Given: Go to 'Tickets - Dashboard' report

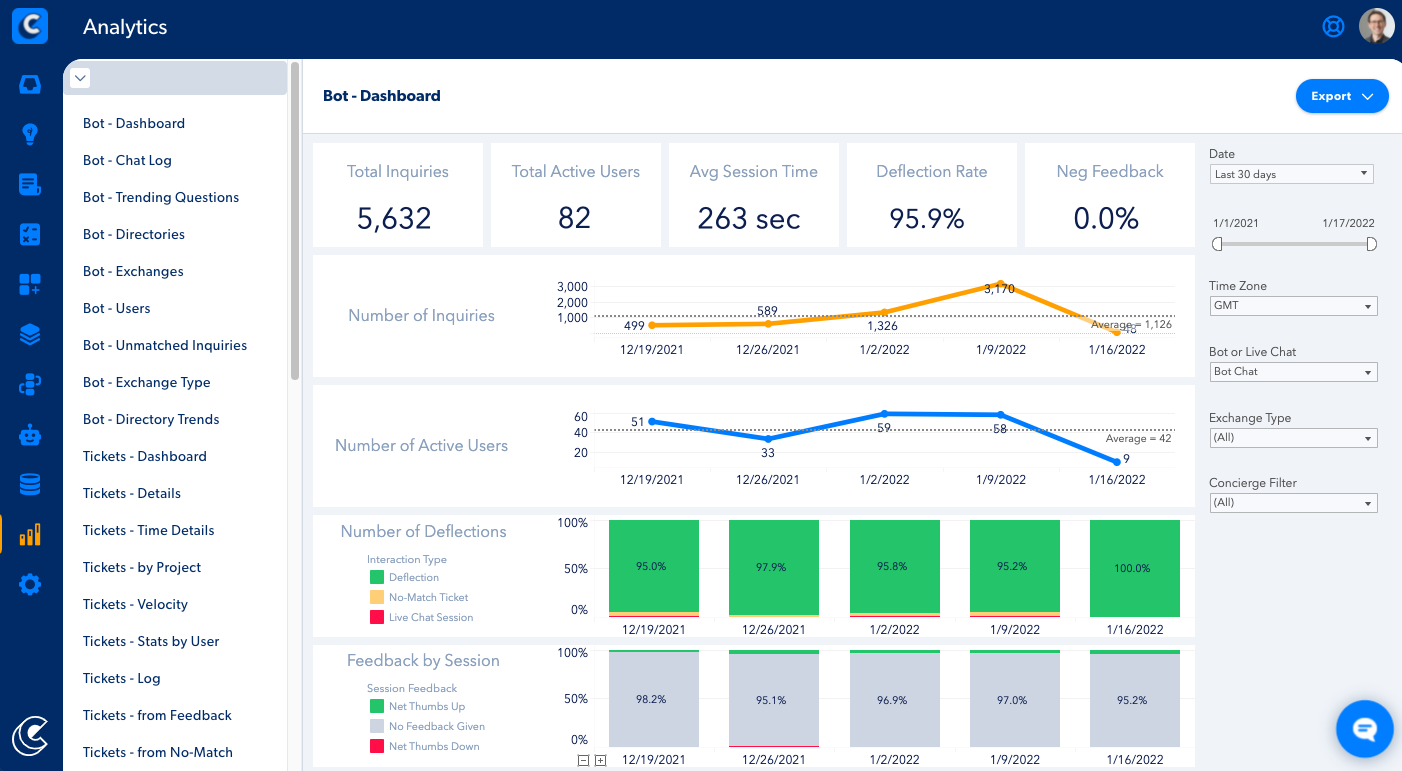Looking at the screenshot, I should pyautogui.click(x=145, y=456).
